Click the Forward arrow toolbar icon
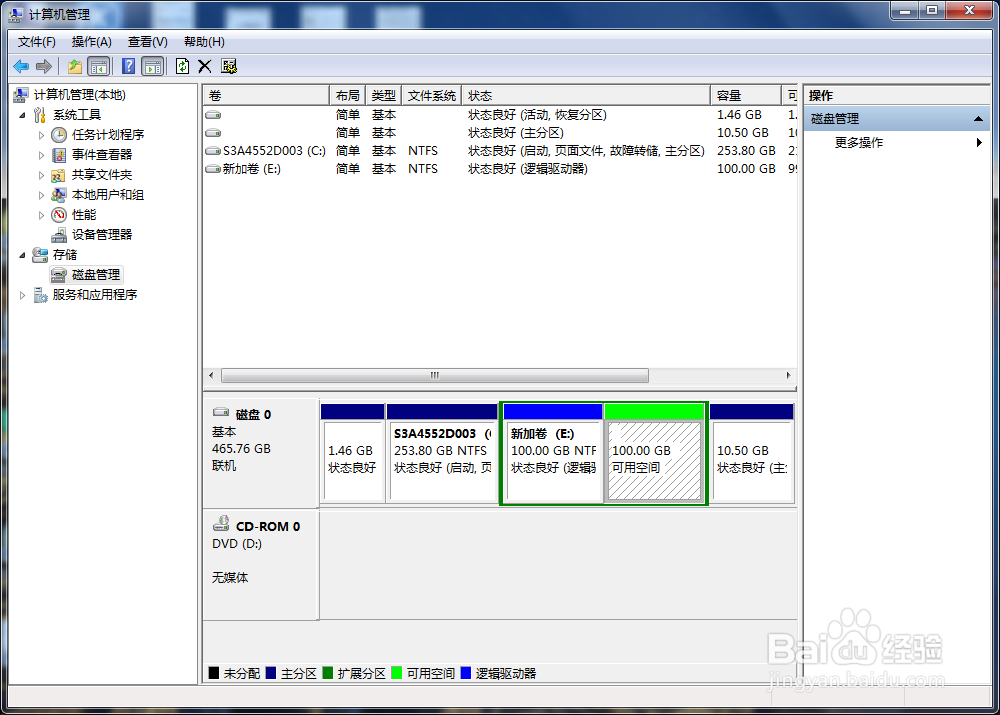The width and height of the screenshot is (1000, 715). point(43,66)
